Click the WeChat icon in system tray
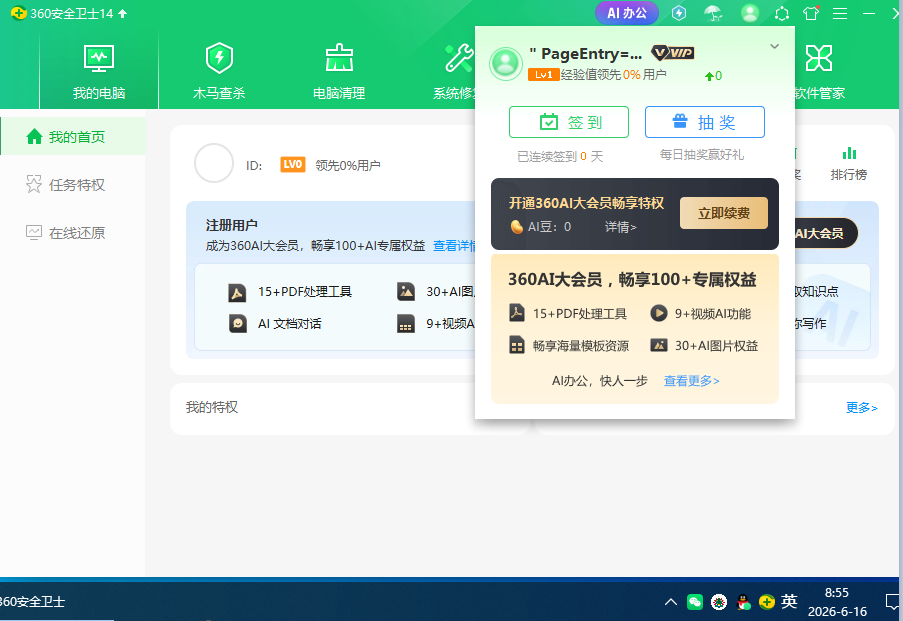Viewport: 903px width, 621px height. (695, 602)
